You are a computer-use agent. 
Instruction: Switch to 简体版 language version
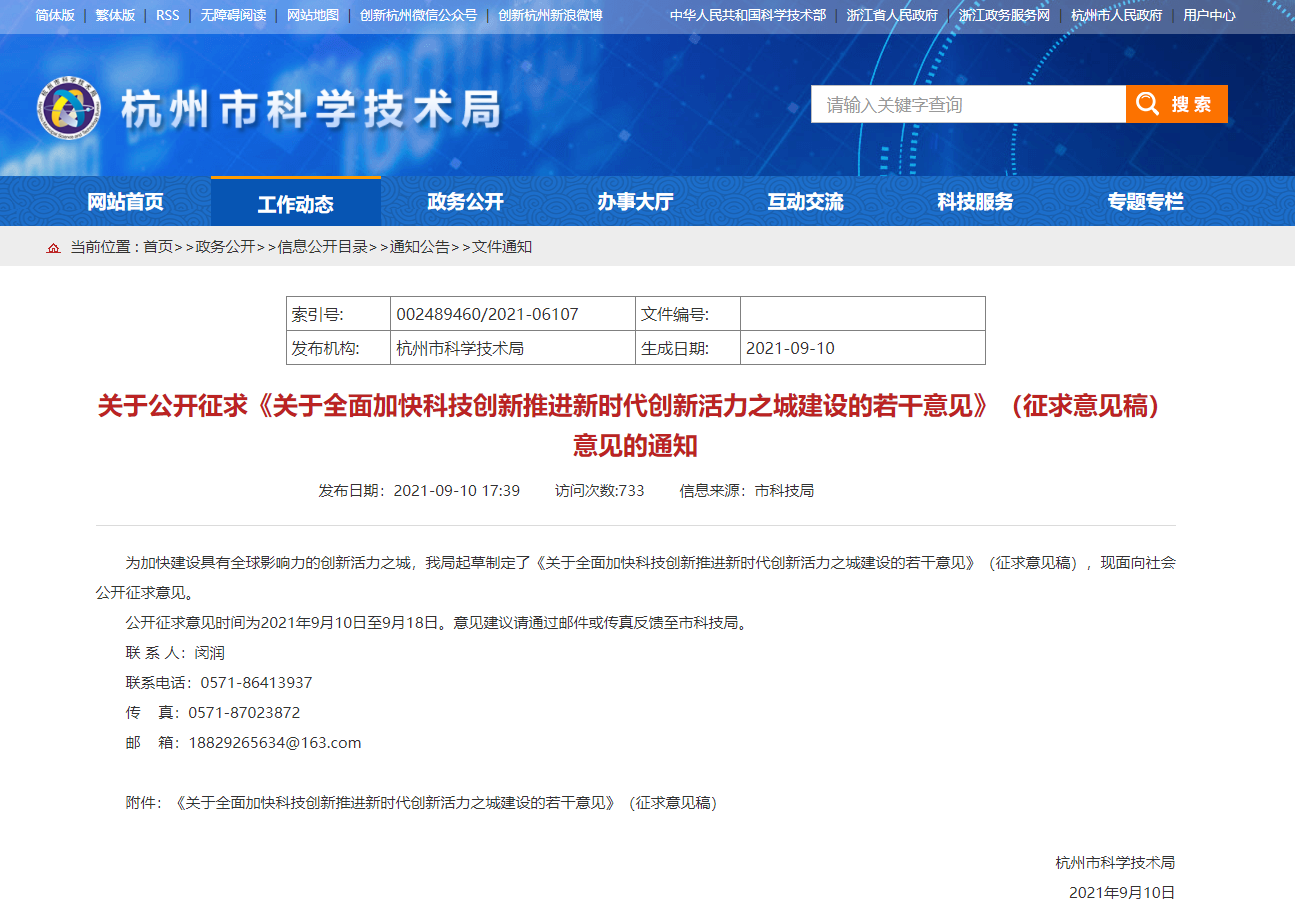point(55,16)
